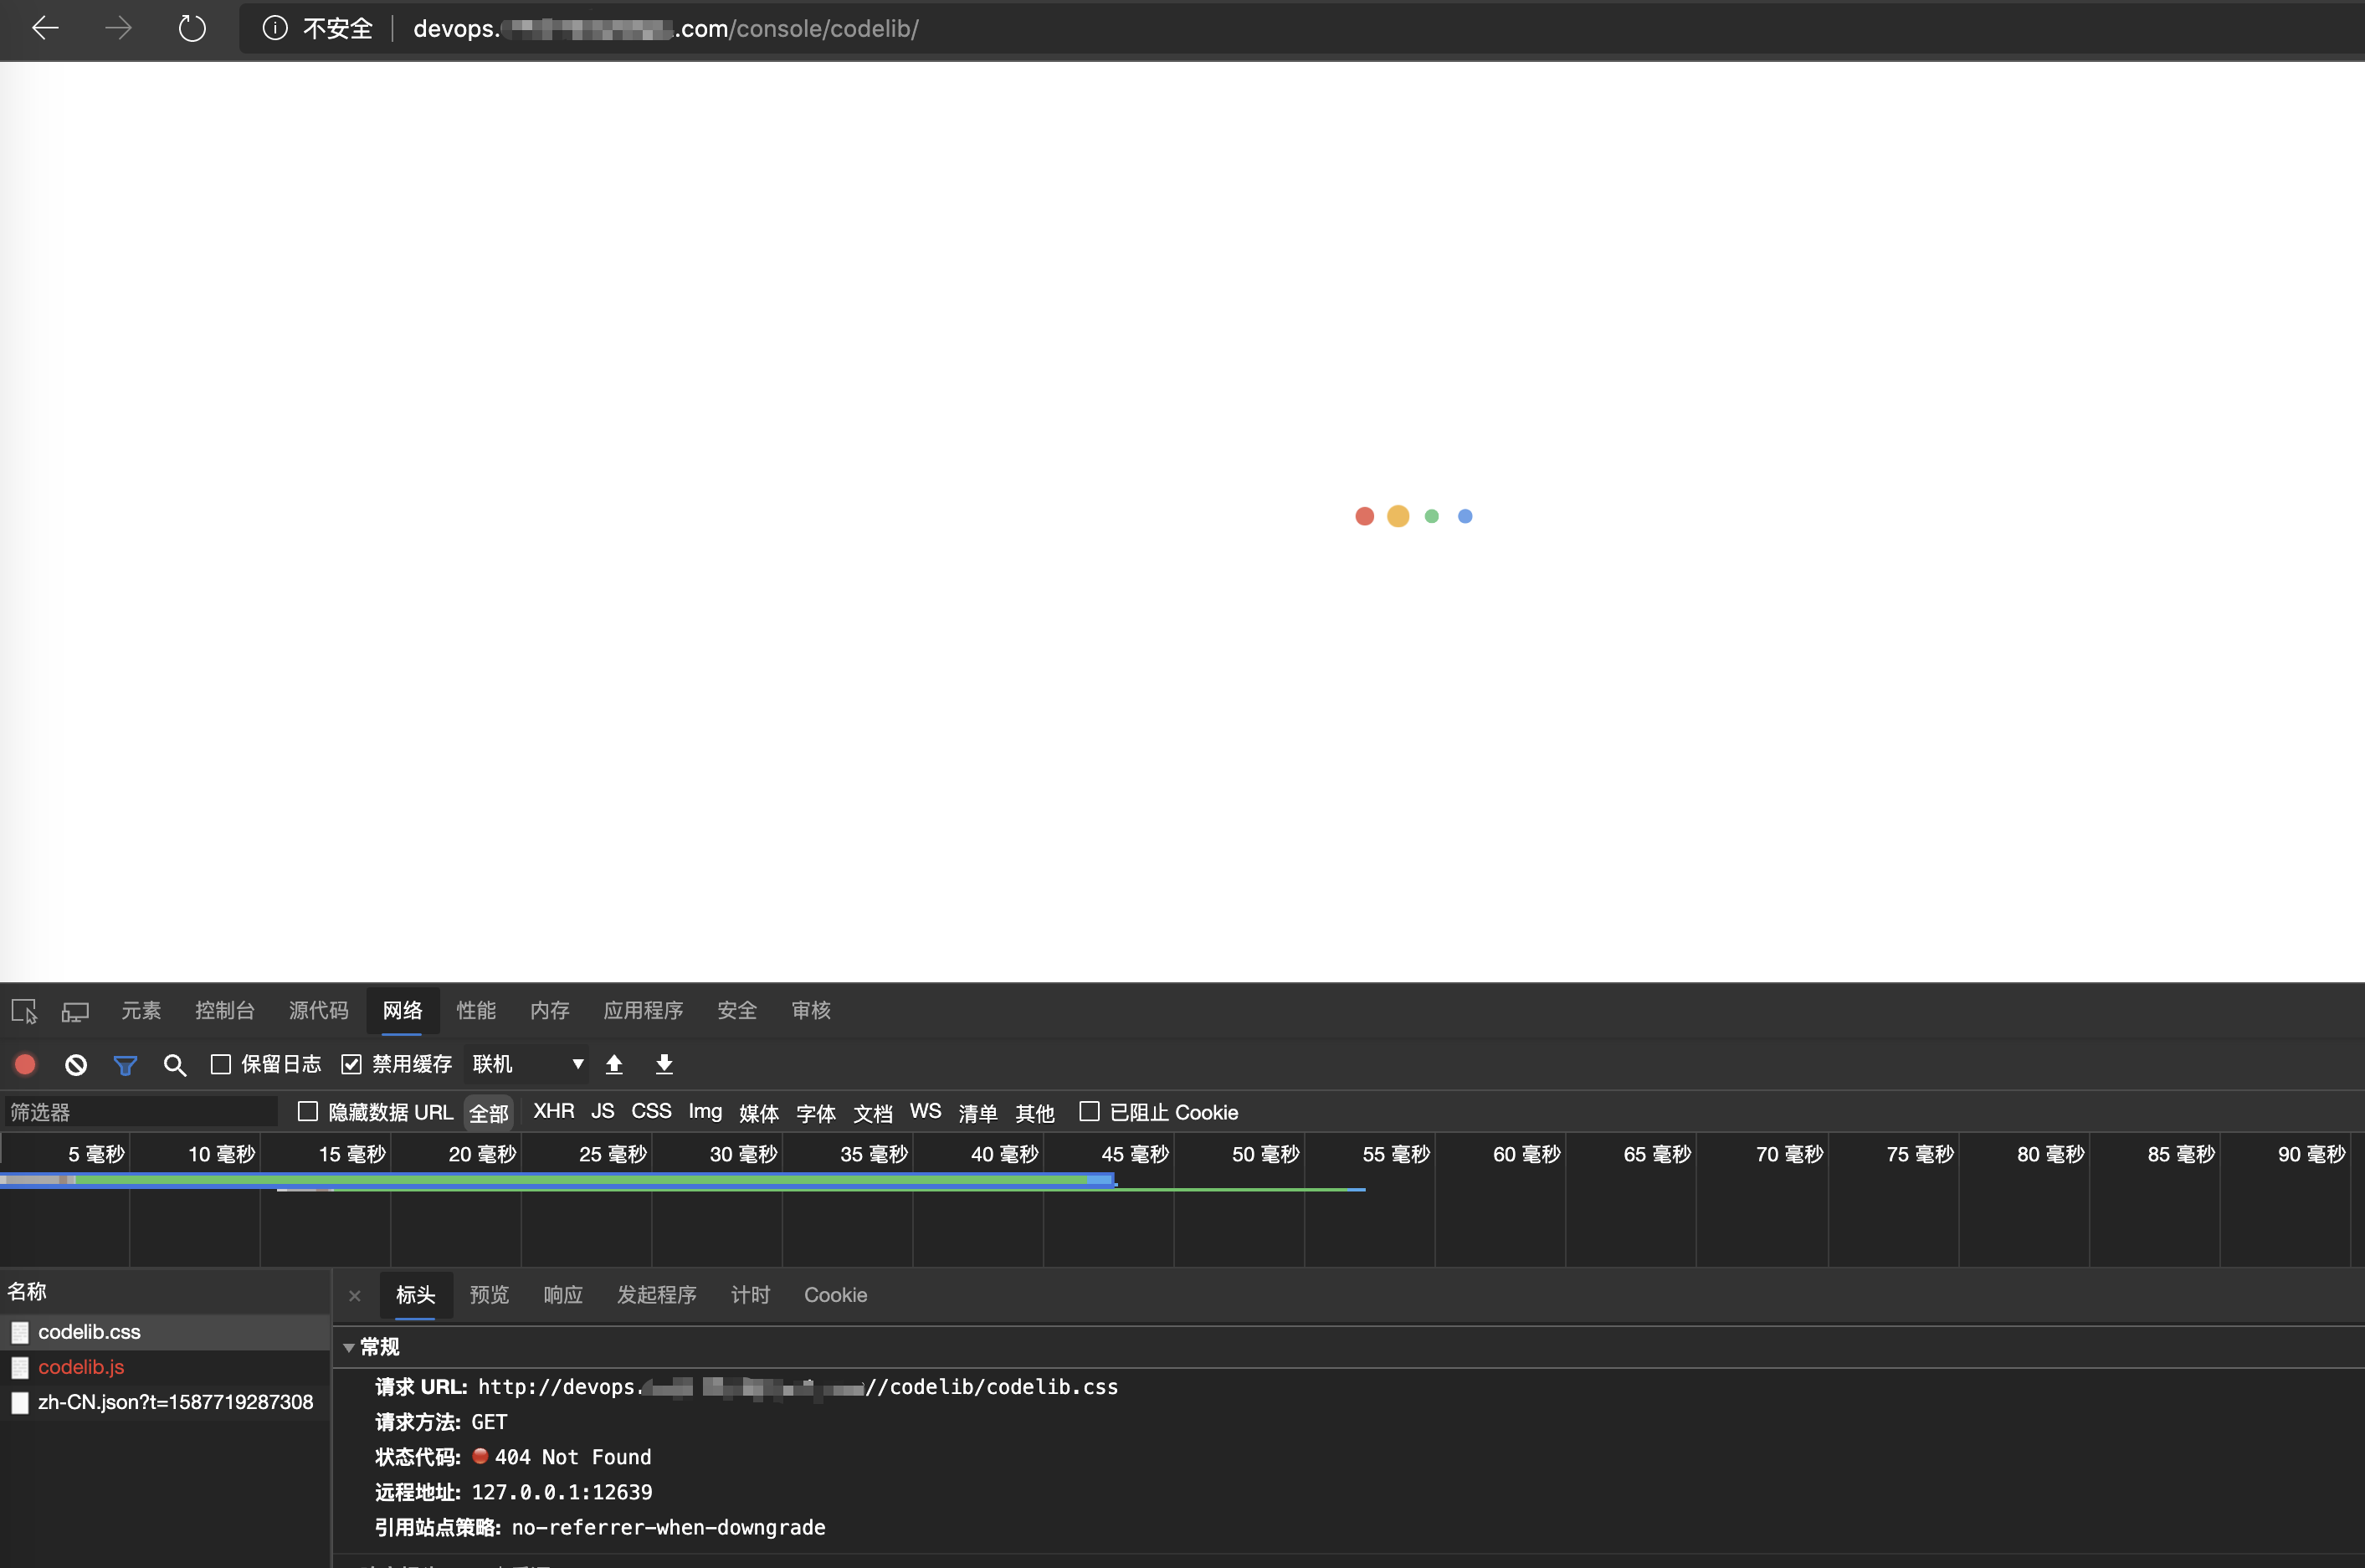
Task: Stop recording the network log
Action: pos(24,1064)
